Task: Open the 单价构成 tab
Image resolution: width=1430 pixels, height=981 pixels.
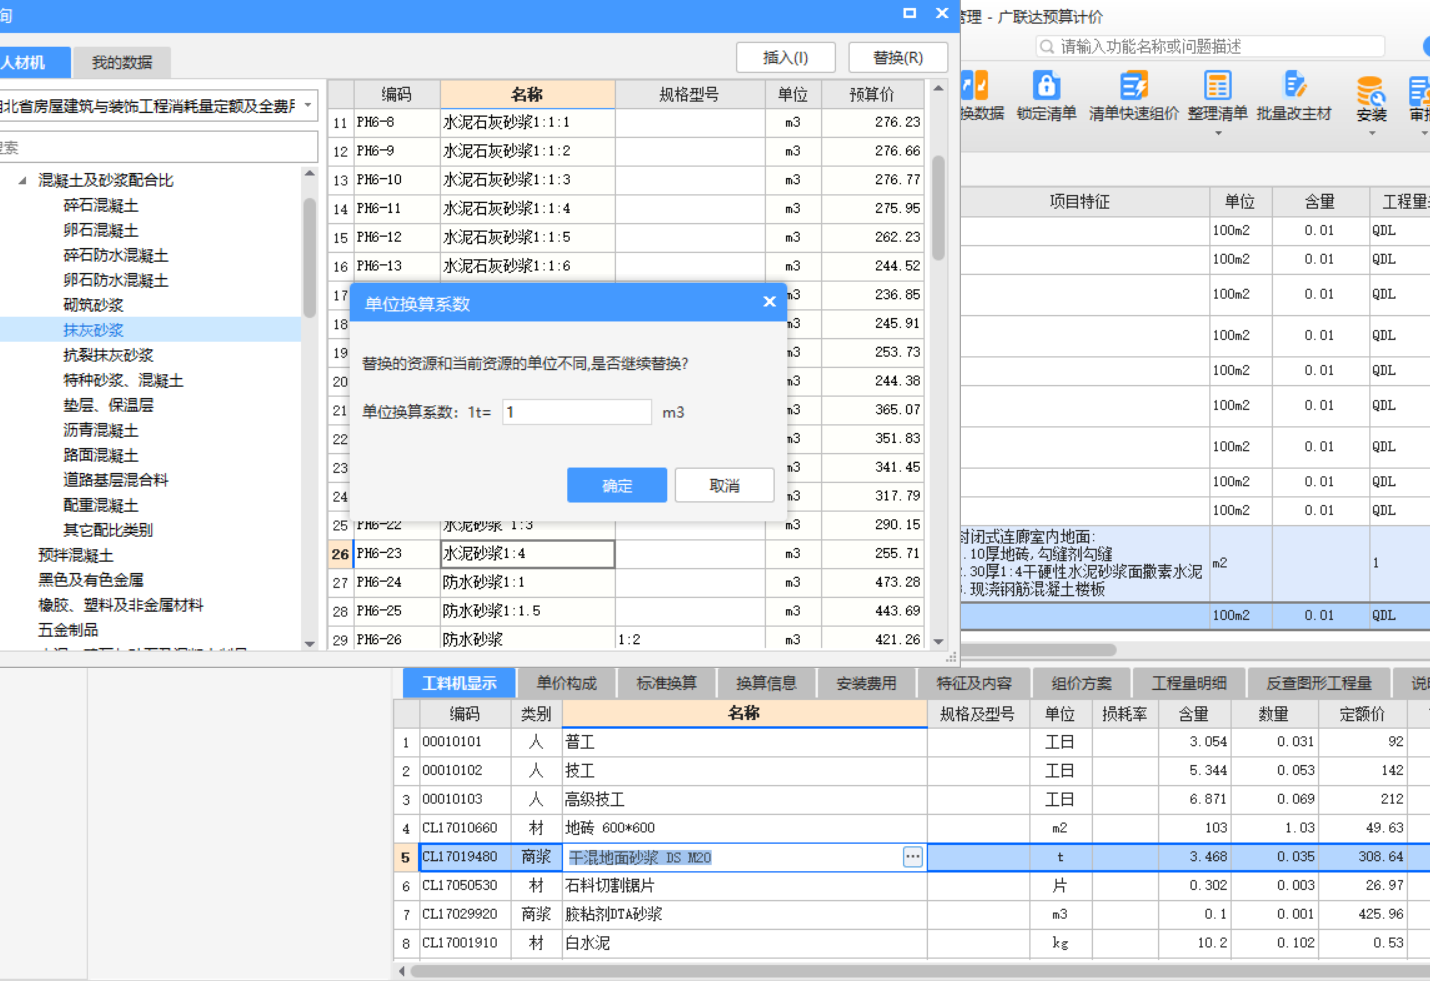Action: [x=566, y=683]
